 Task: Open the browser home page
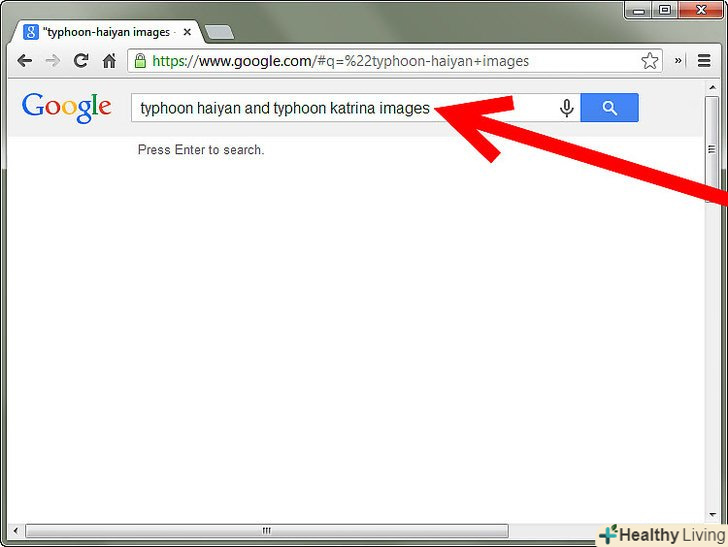(x=109, y=61)
